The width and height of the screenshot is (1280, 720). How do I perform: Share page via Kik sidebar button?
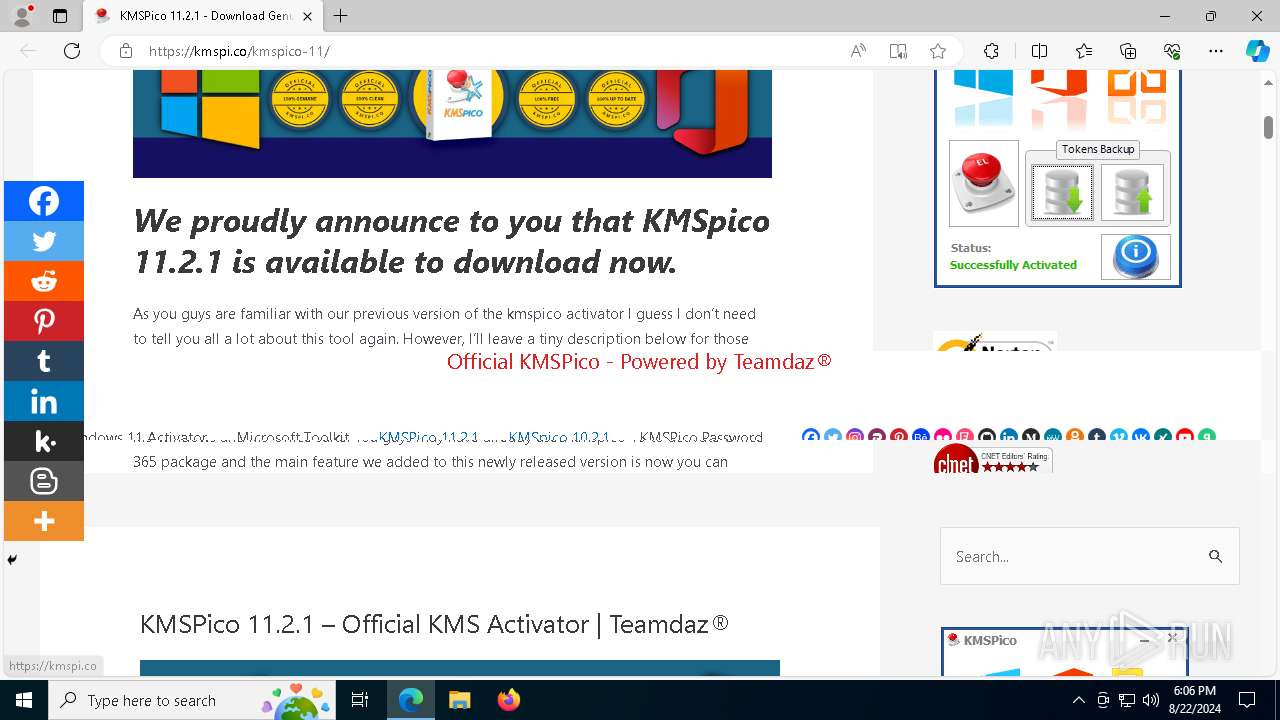click(44, 441)
